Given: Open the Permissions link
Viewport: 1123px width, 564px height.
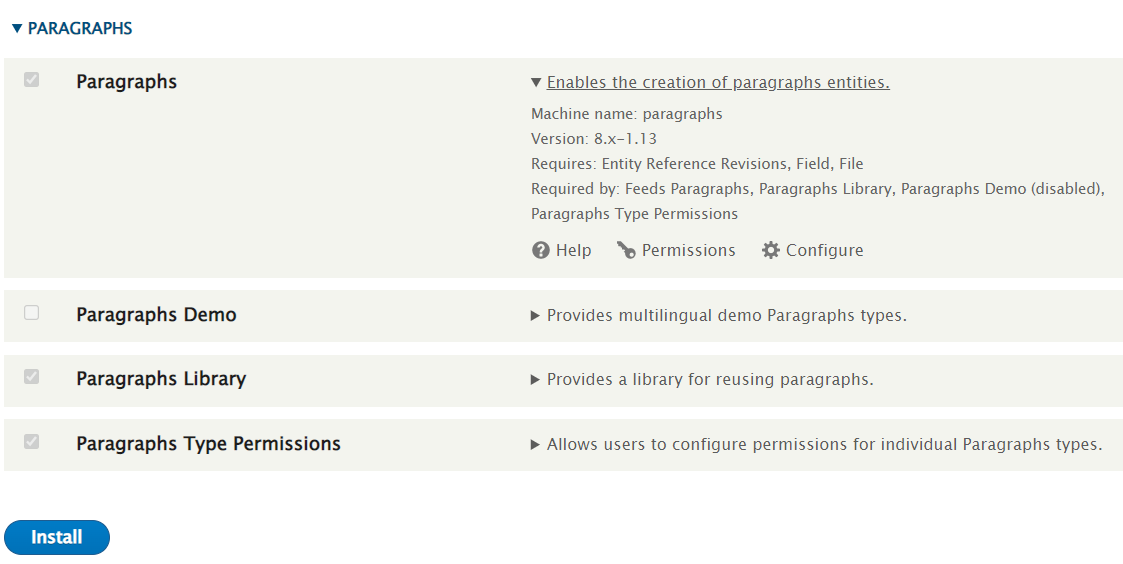Looking at the screenshot, I should coord(688,250).
